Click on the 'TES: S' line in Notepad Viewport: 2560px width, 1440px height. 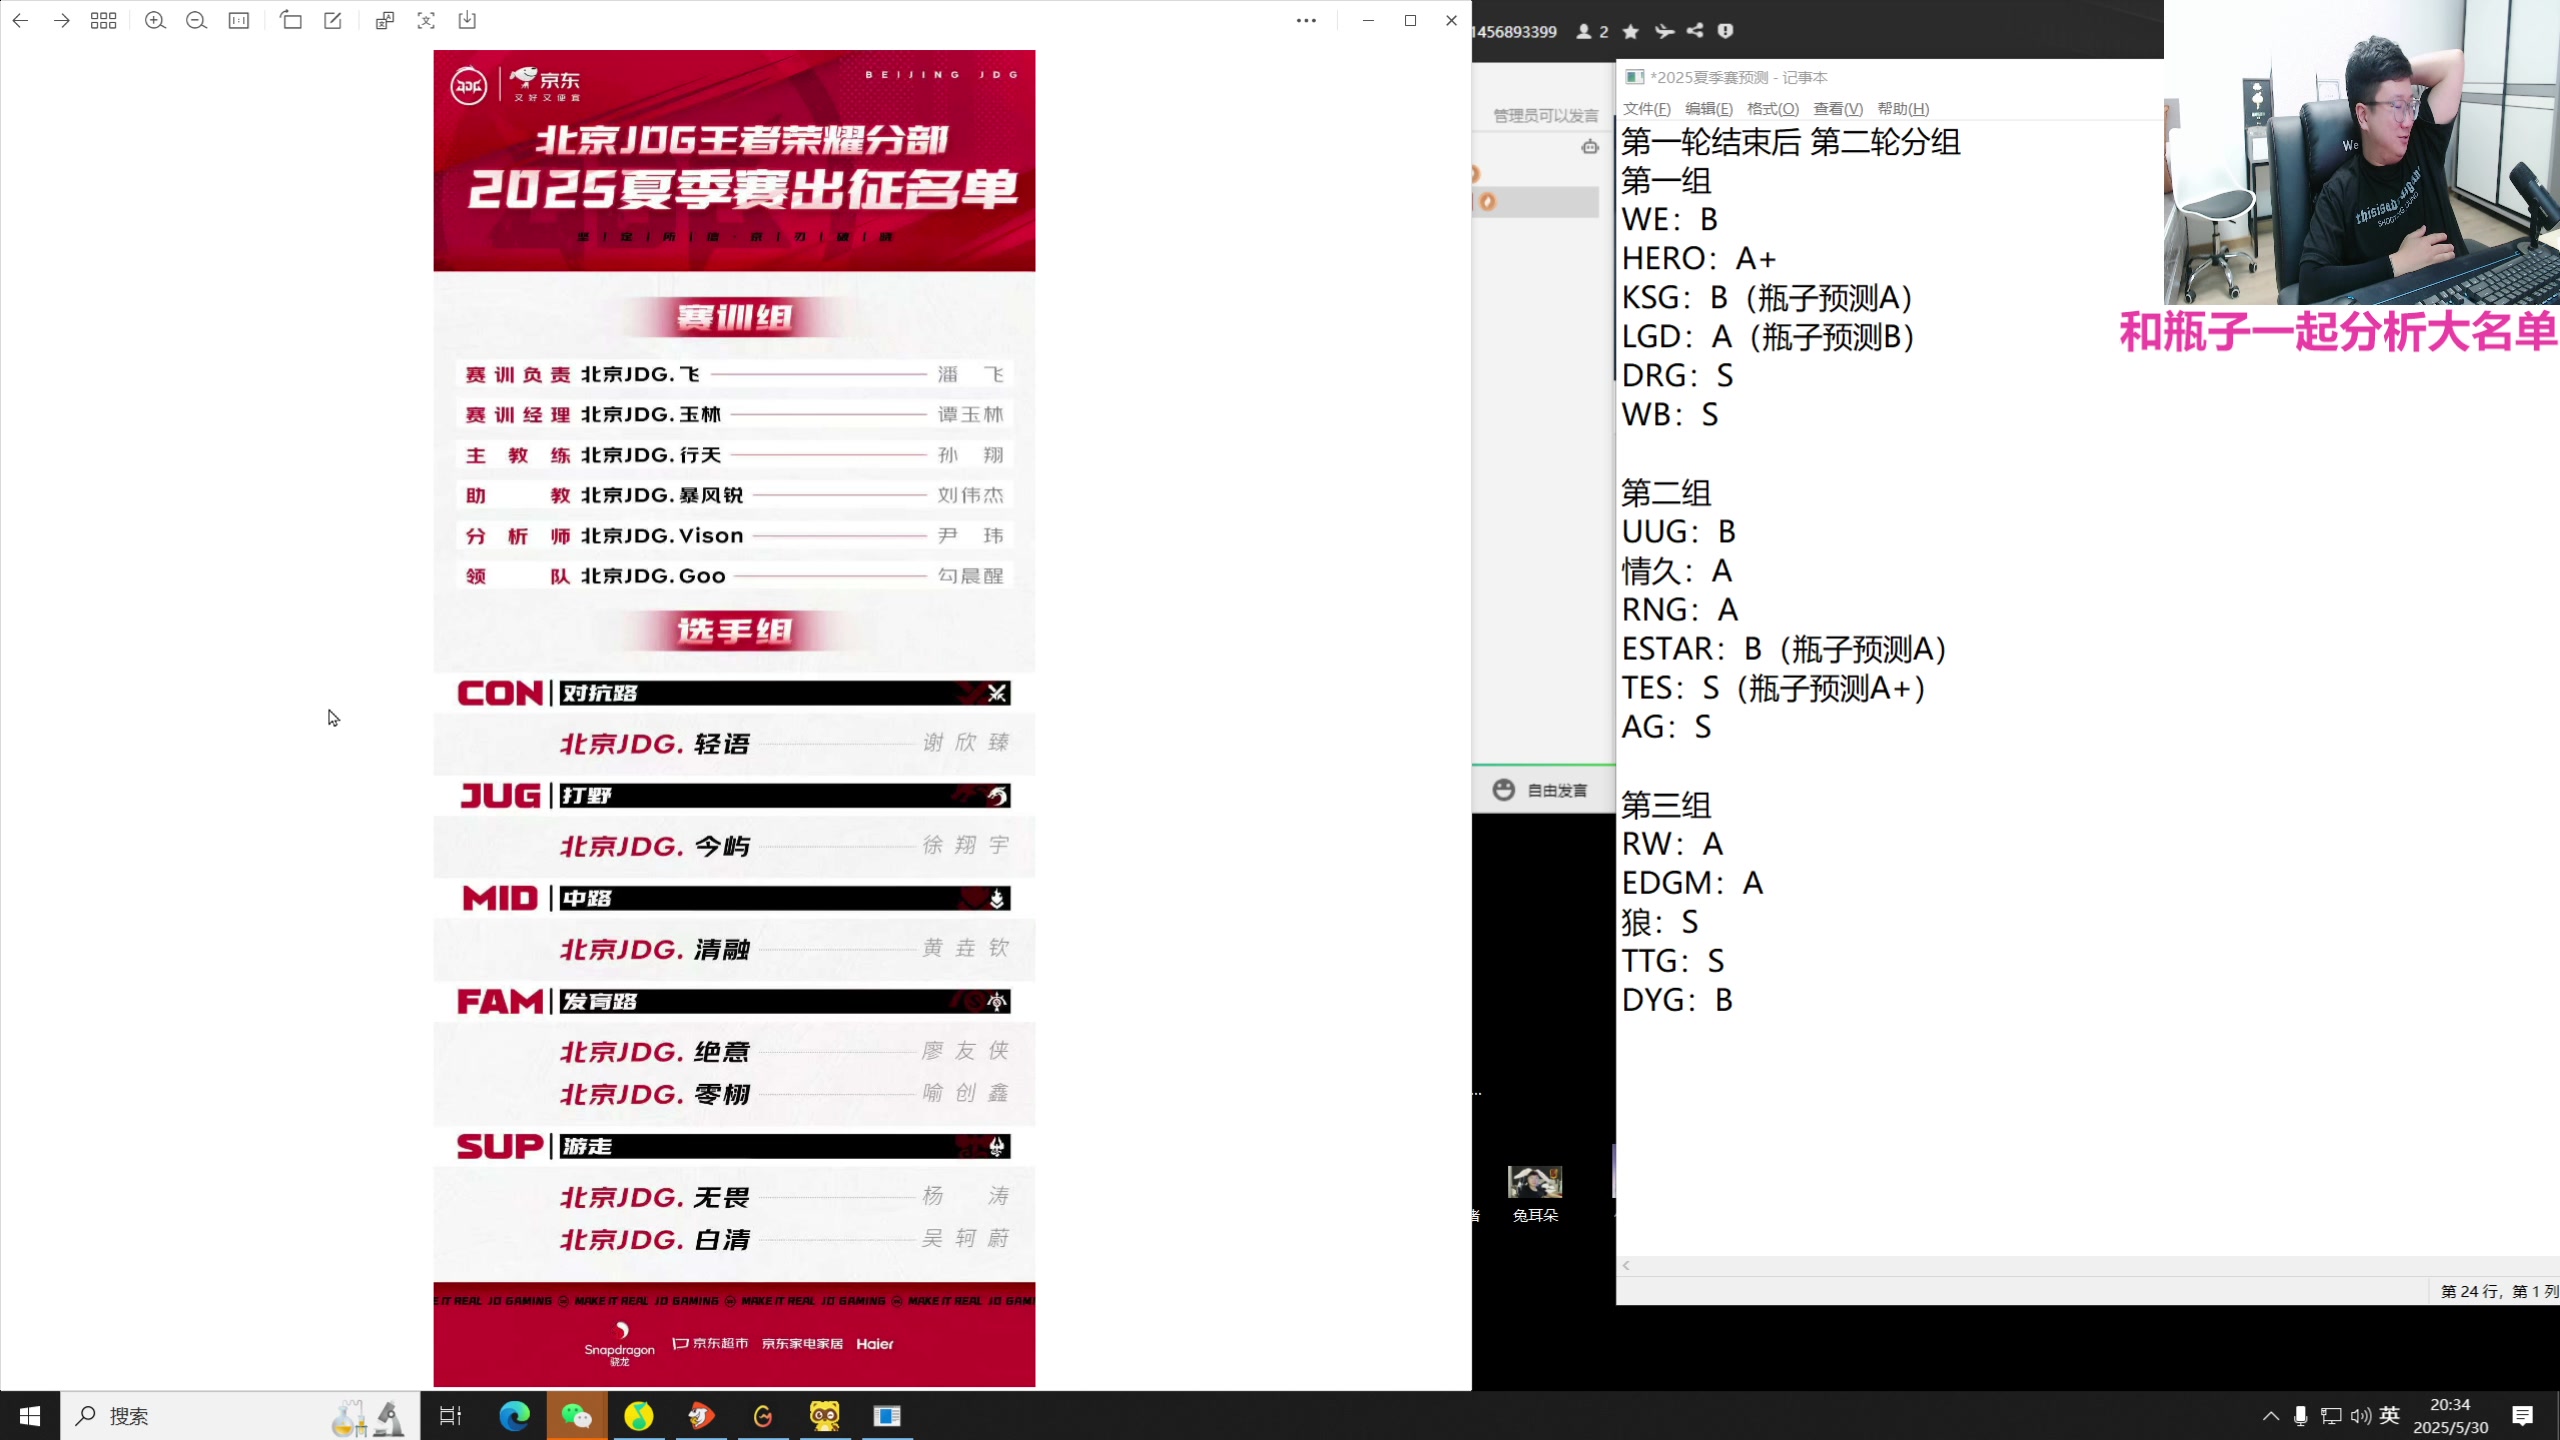tap(1773, 688)
